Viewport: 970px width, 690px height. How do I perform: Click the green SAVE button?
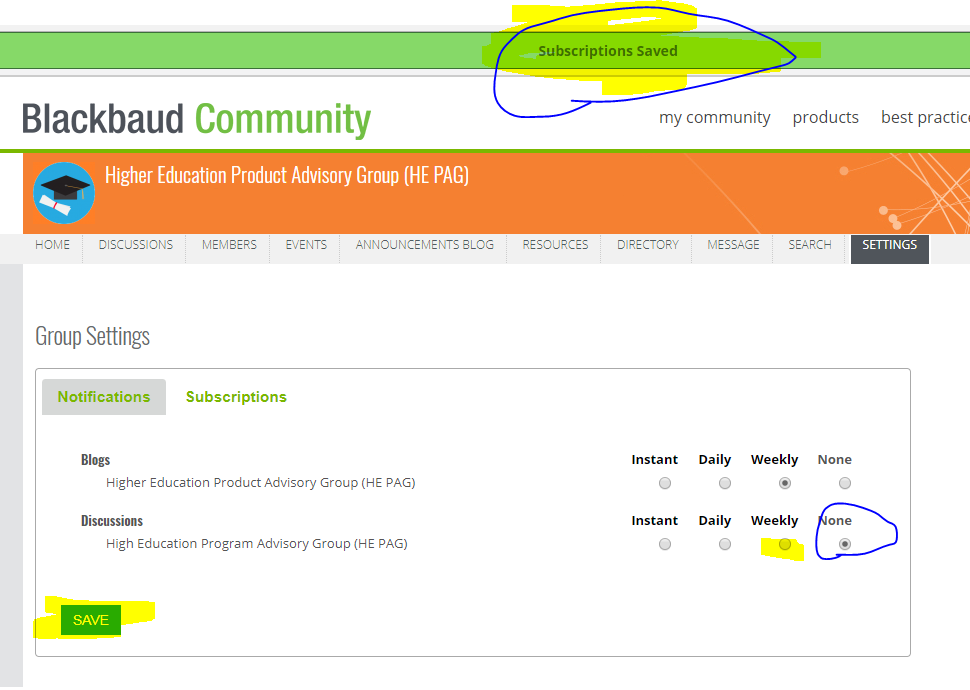[x=91, y=620]
